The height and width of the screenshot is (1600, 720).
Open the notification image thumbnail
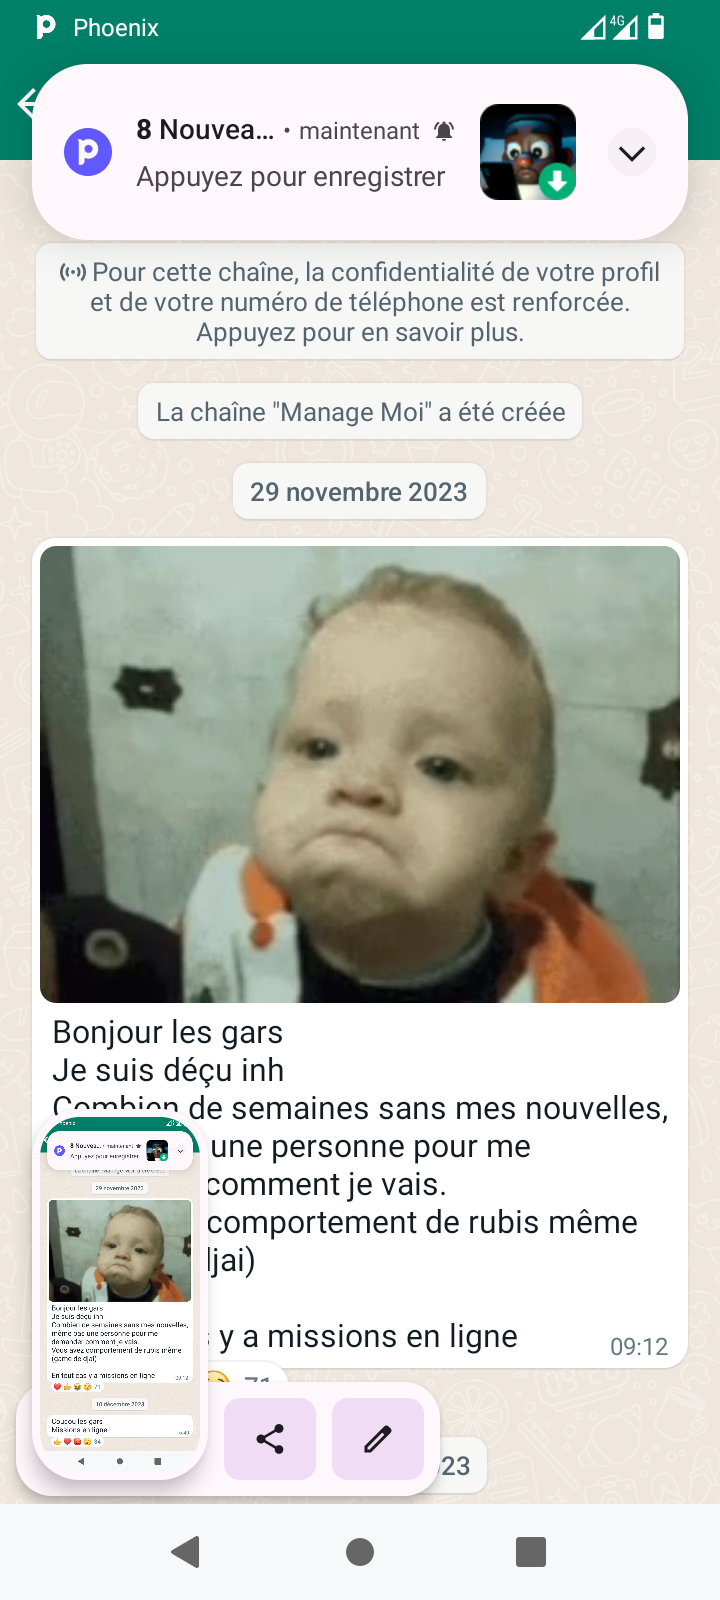(x=528, y=152)
